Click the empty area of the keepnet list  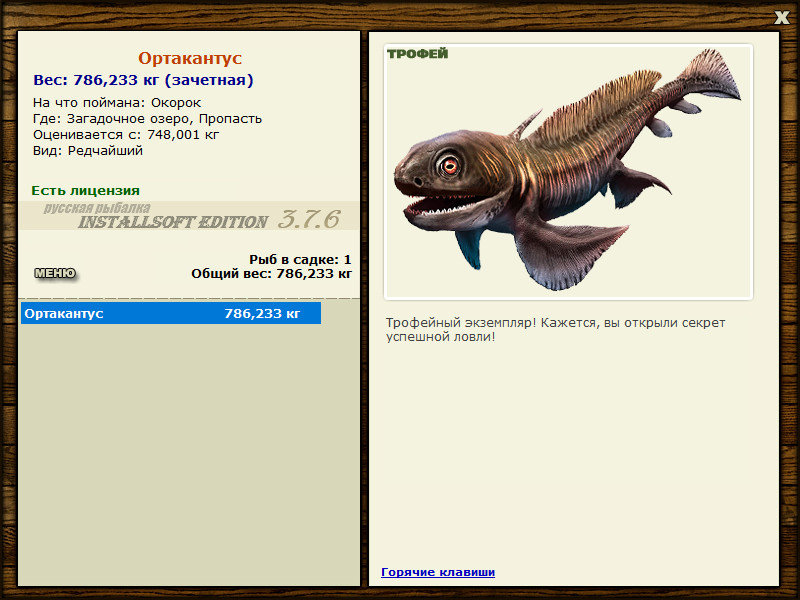189,454
